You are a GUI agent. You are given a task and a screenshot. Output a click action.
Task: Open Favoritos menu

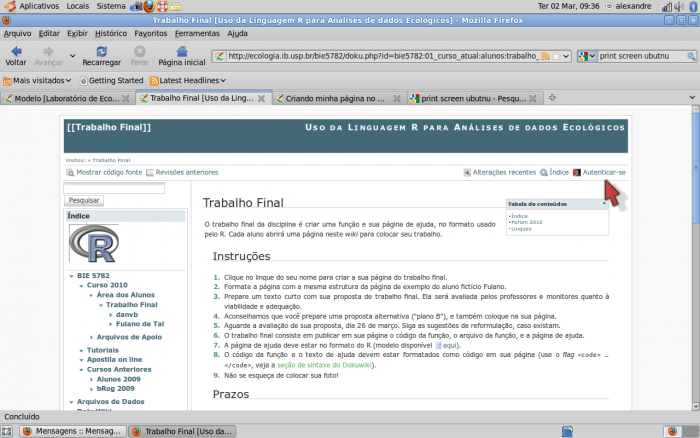[x=150, y=33]
